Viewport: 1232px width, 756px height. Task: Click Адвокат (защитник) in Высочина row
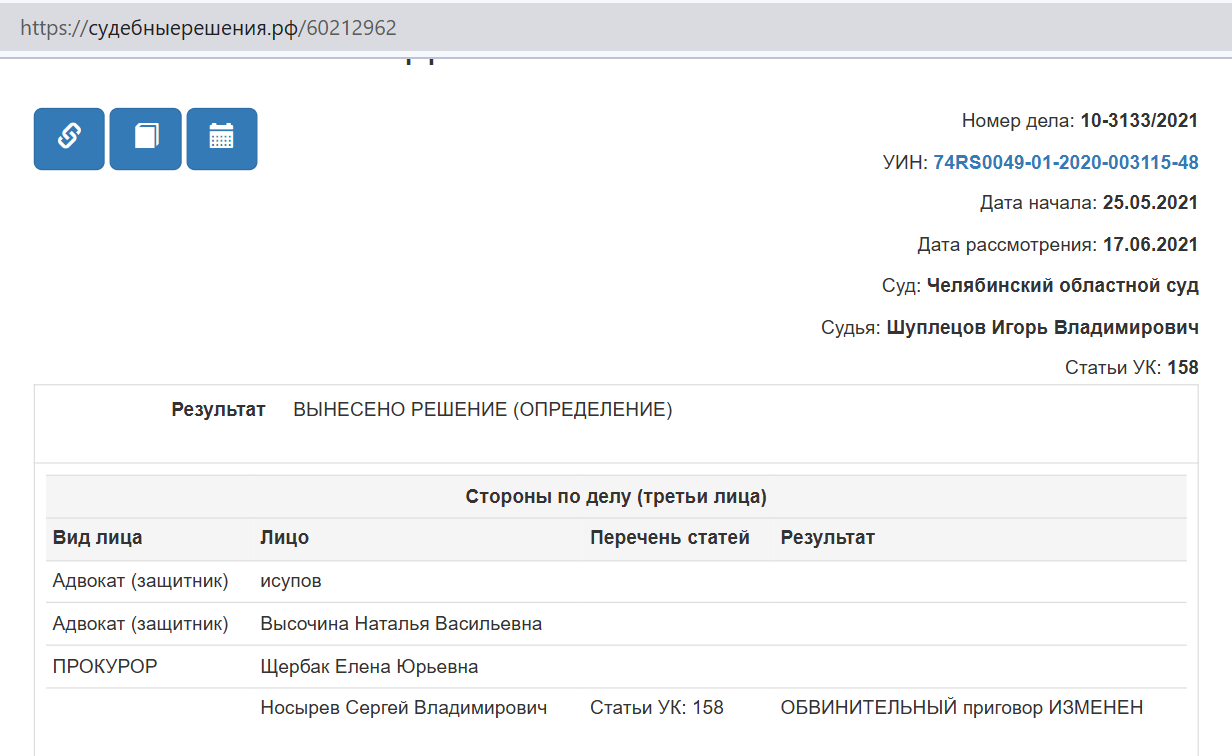[x=141, y=624]
